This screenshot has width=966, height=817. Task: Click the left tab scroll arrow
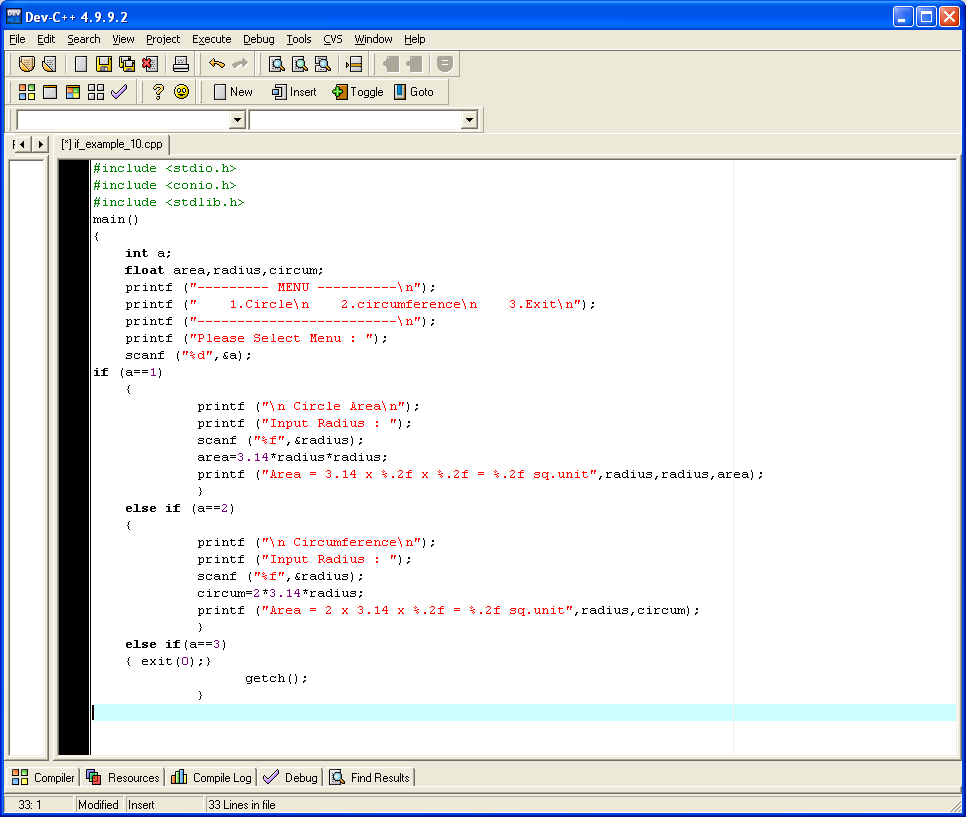(22, 144)
